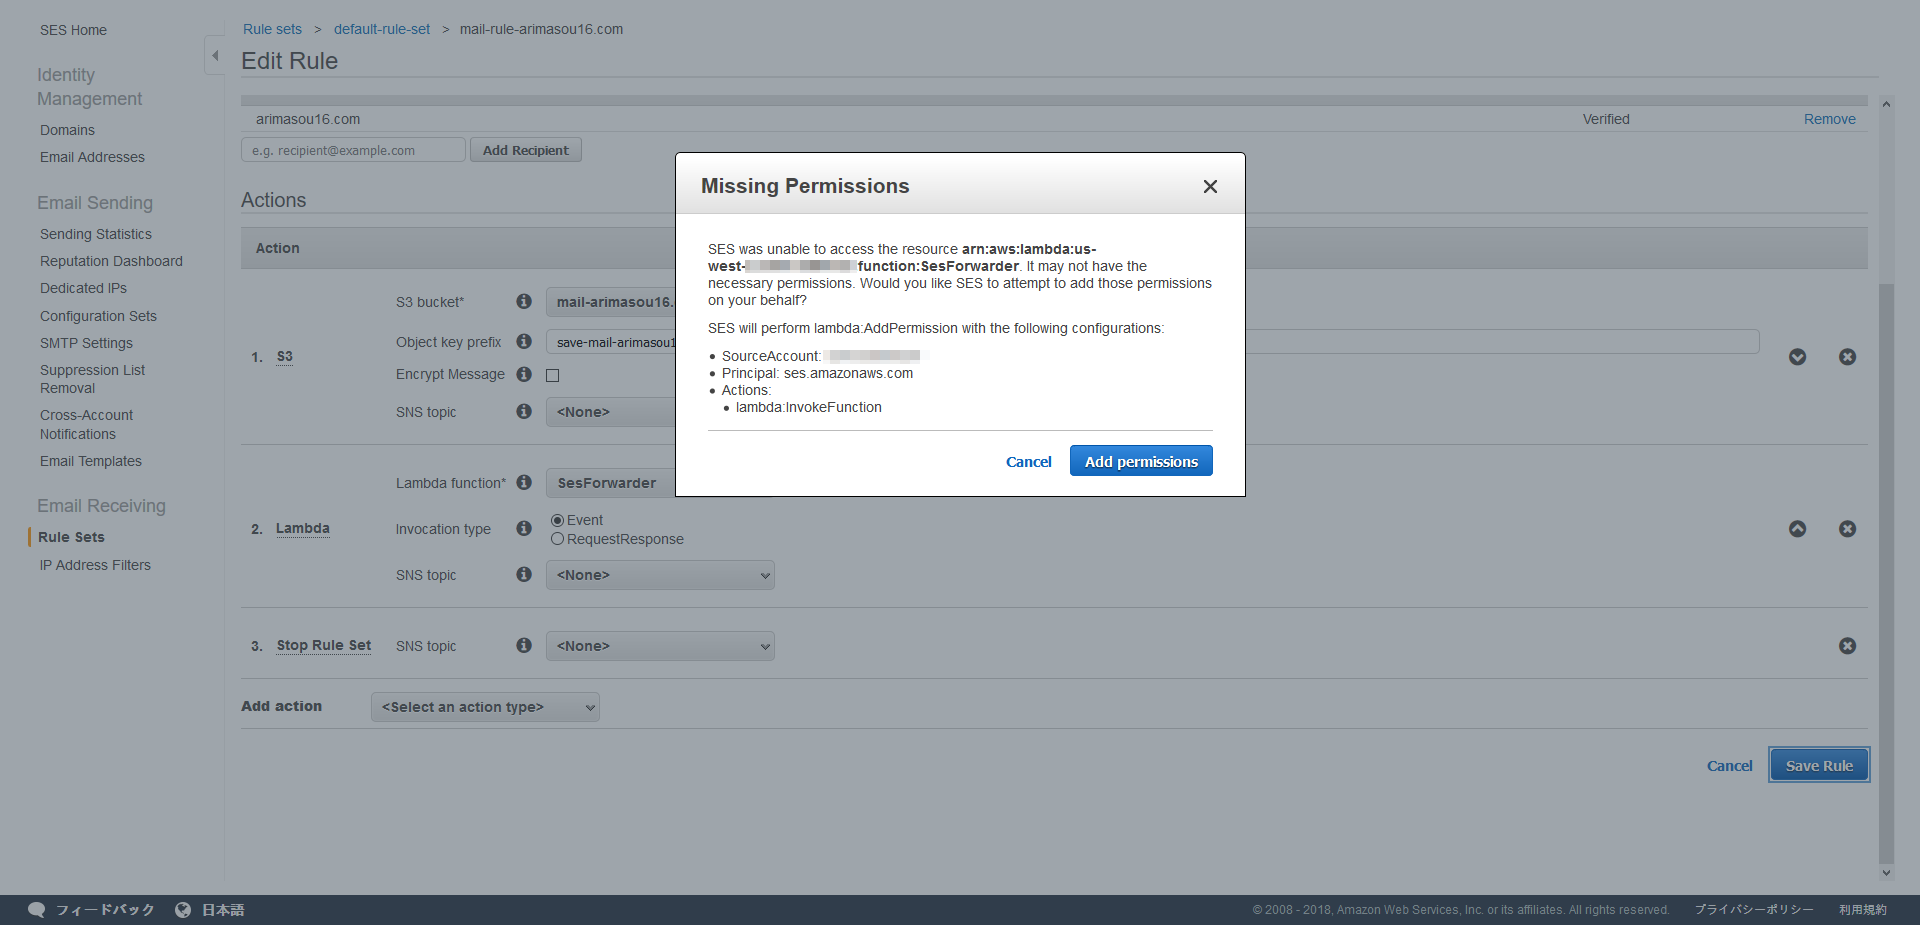The height and width of the screenshot is (925, 1920).
Task: Open Configuration Sets page
Action: pos(98,316)
